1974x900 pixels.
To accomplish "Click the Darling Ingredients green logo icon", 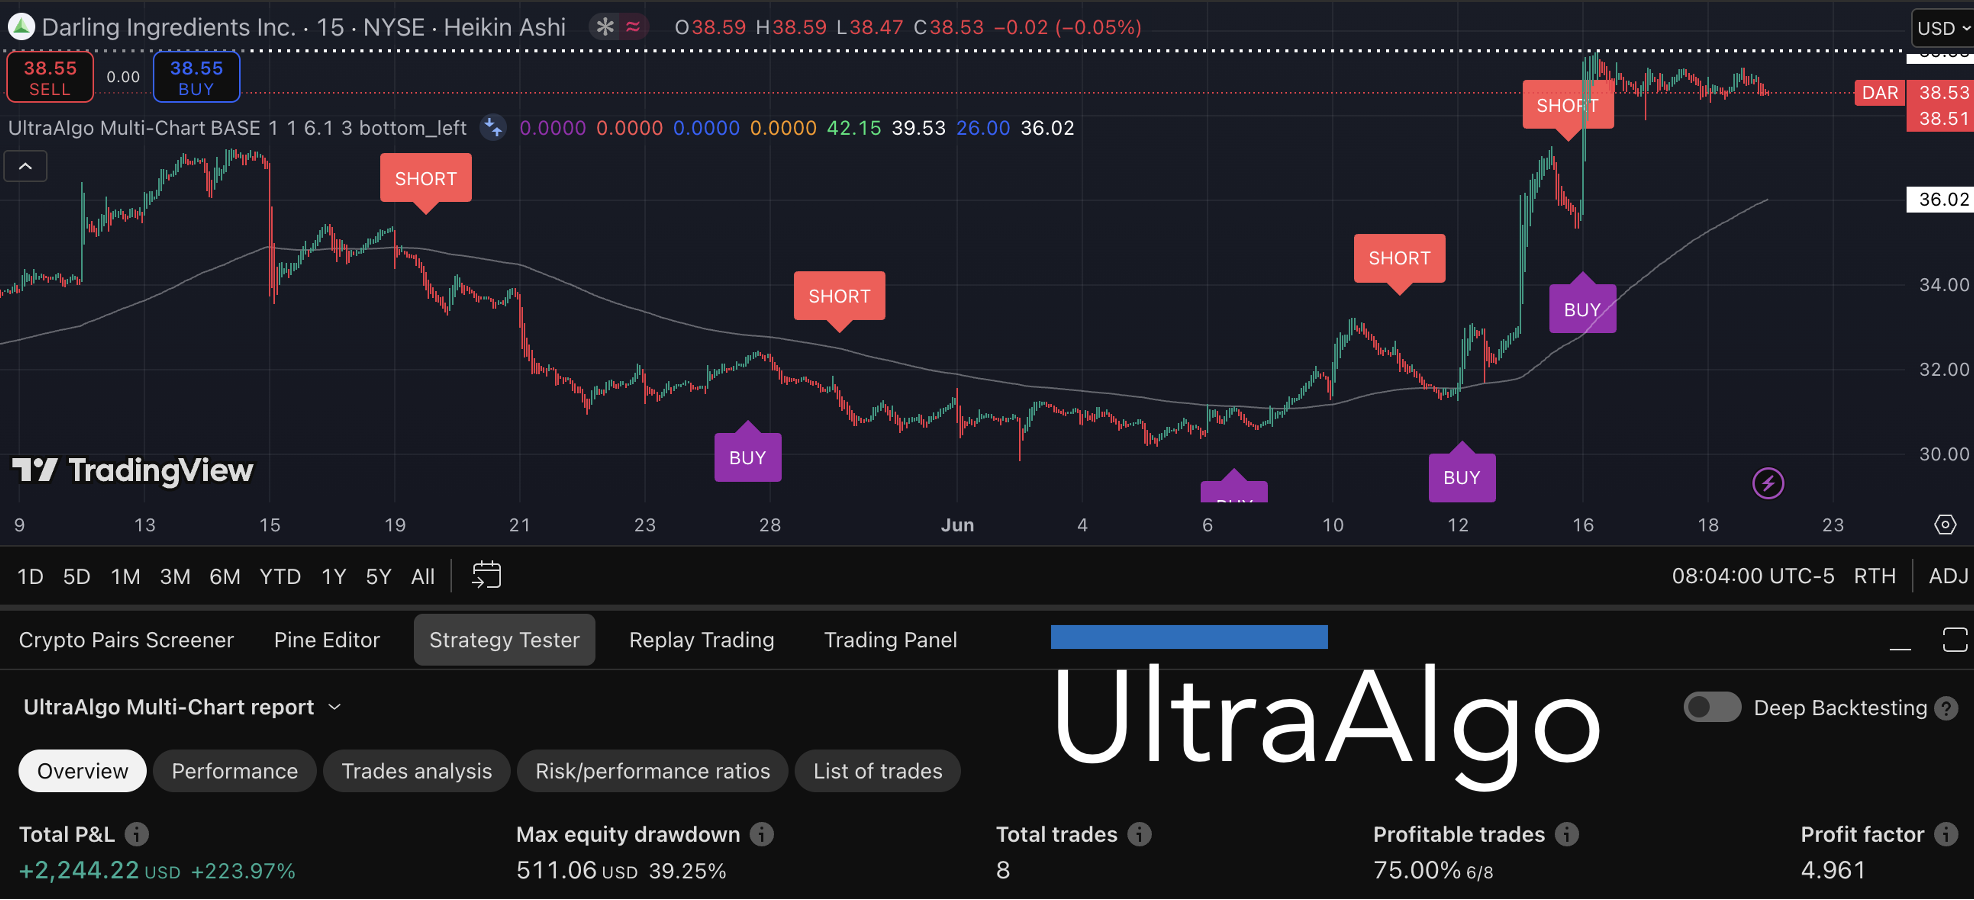I will (x=21, y=27).
